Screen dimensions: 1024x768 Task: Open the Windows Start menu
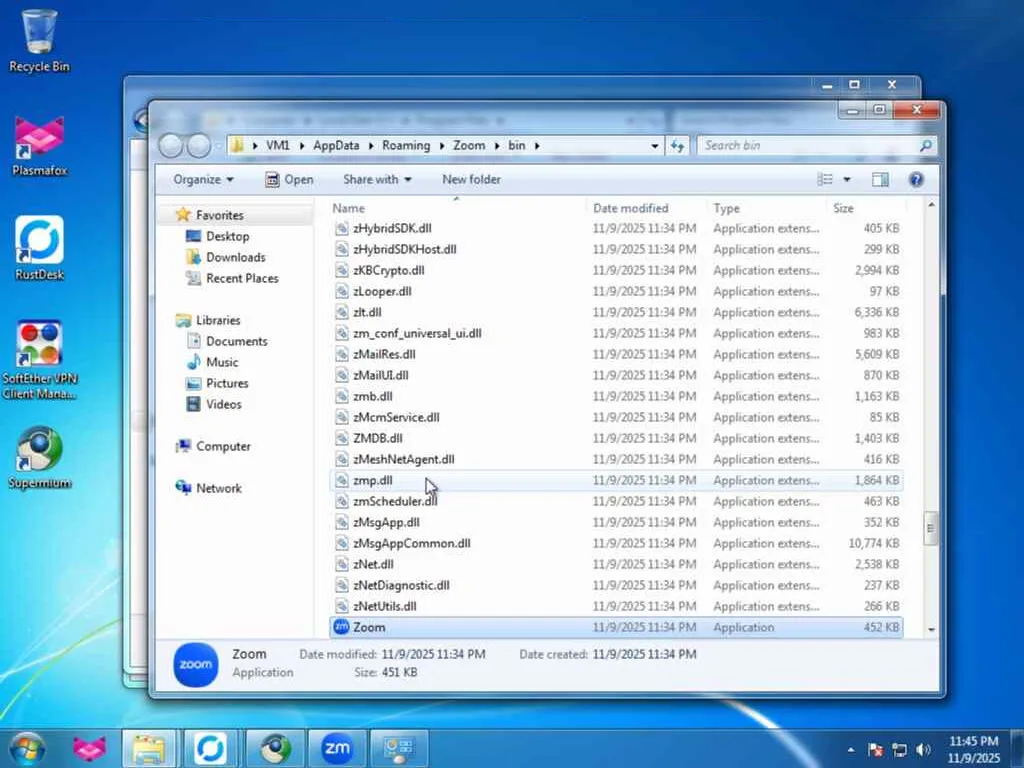(27, 748)
